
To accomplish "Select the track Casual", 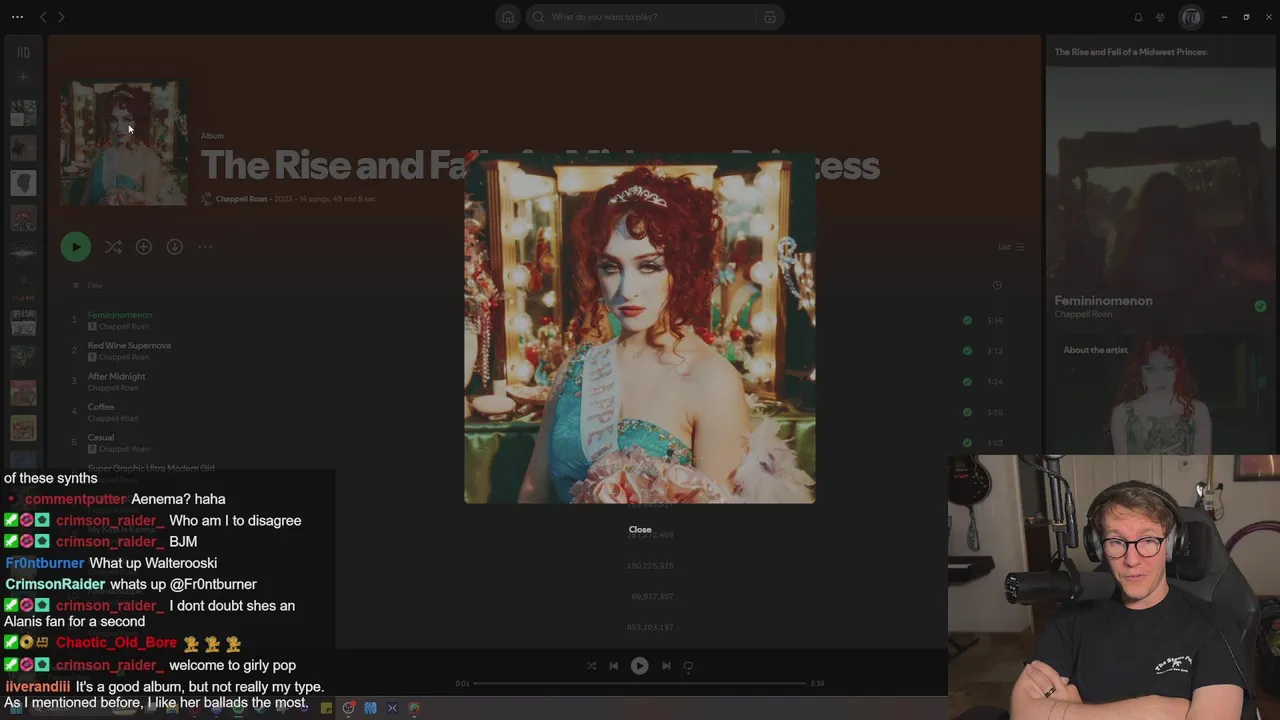I will click(x=101, y=438).
